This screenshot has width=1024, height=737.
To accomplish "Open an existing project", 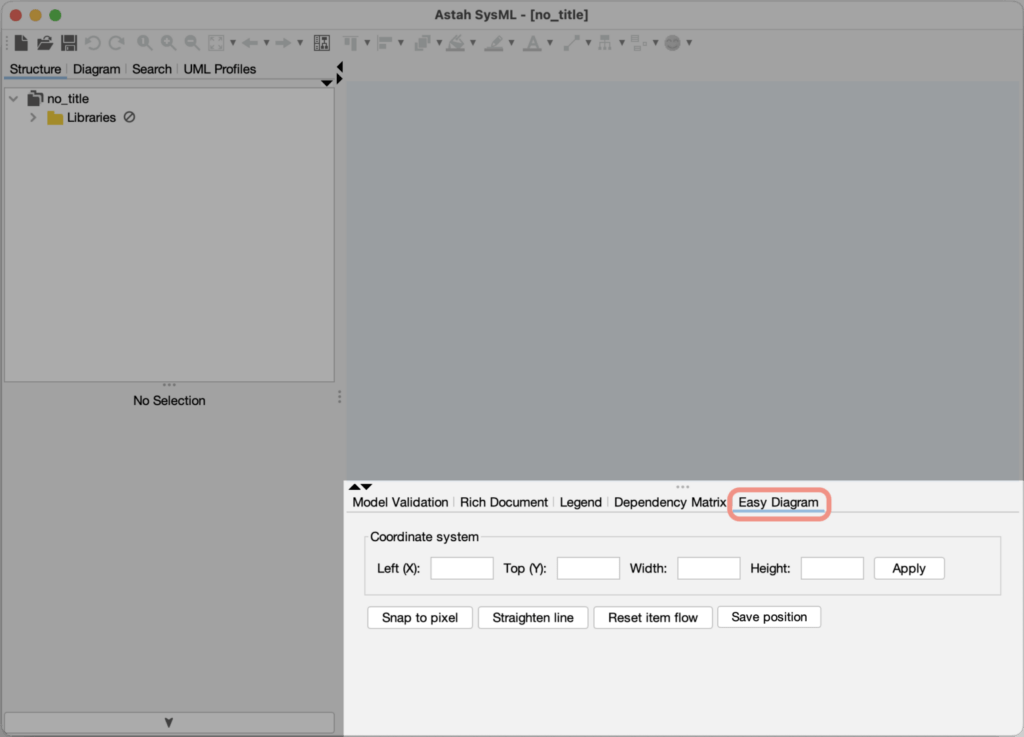I will (45, 42).
